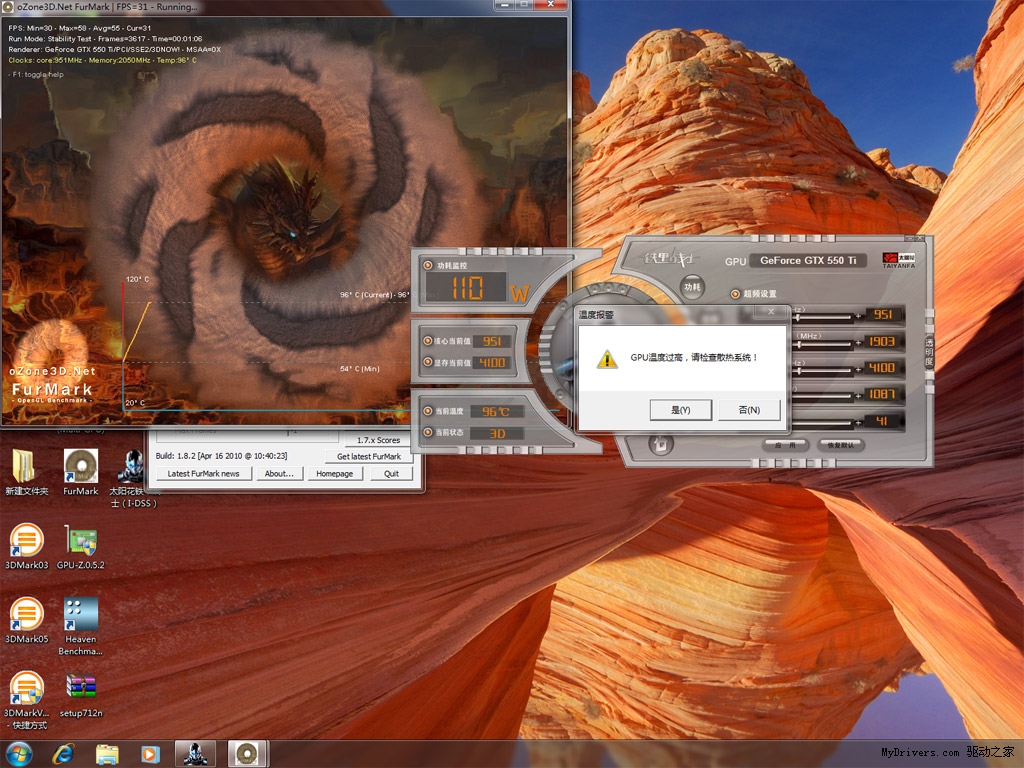This screenshot has width=1024, height=768.
Task: Click the TAIYANFA logo in GPU utility
Action: click(x=899, y=260)
